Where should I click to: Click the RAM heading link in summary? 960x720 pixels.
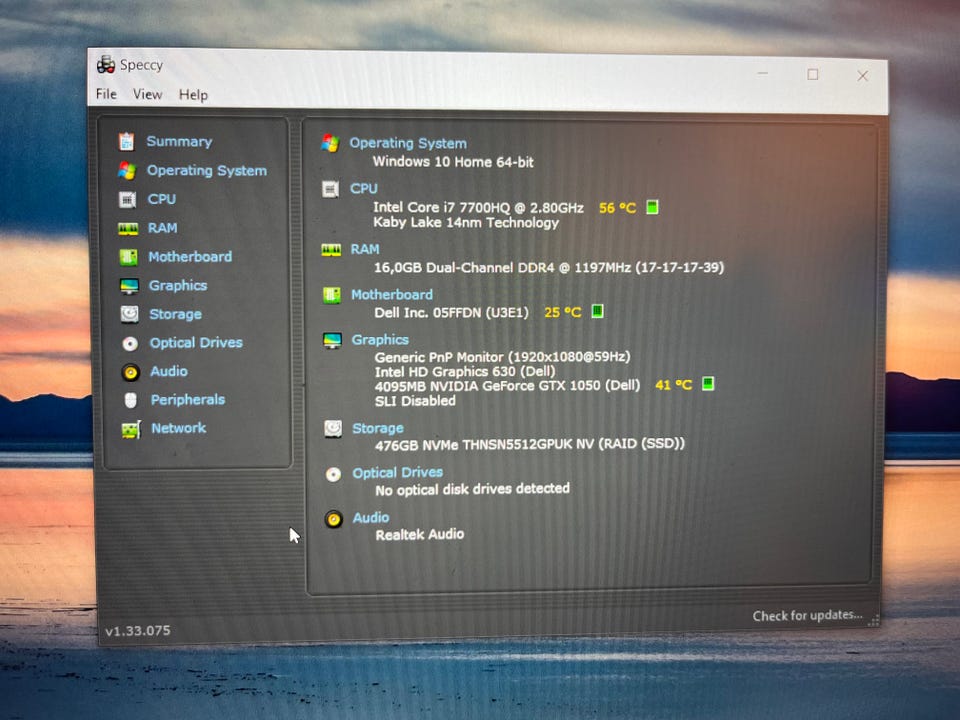tap(365, 249)
